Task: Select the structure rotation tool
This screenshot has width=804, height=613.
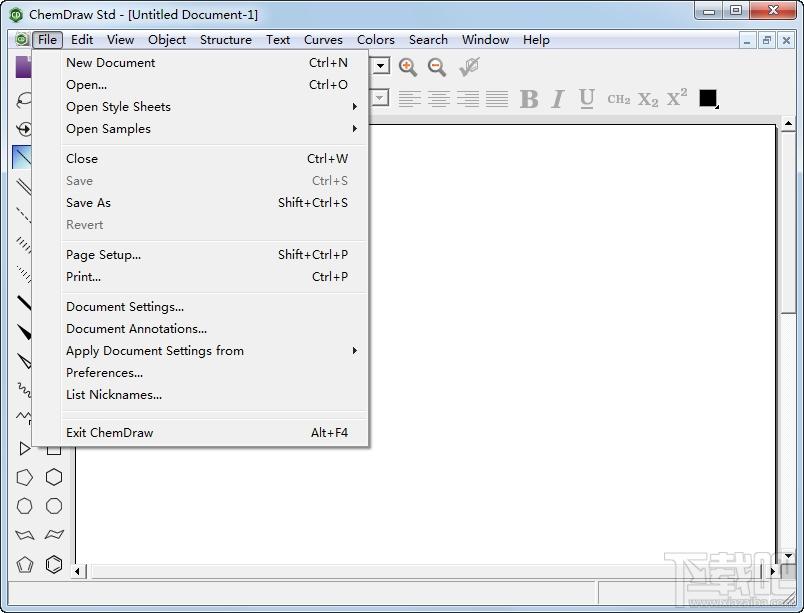Action: (x=24, y=129)
